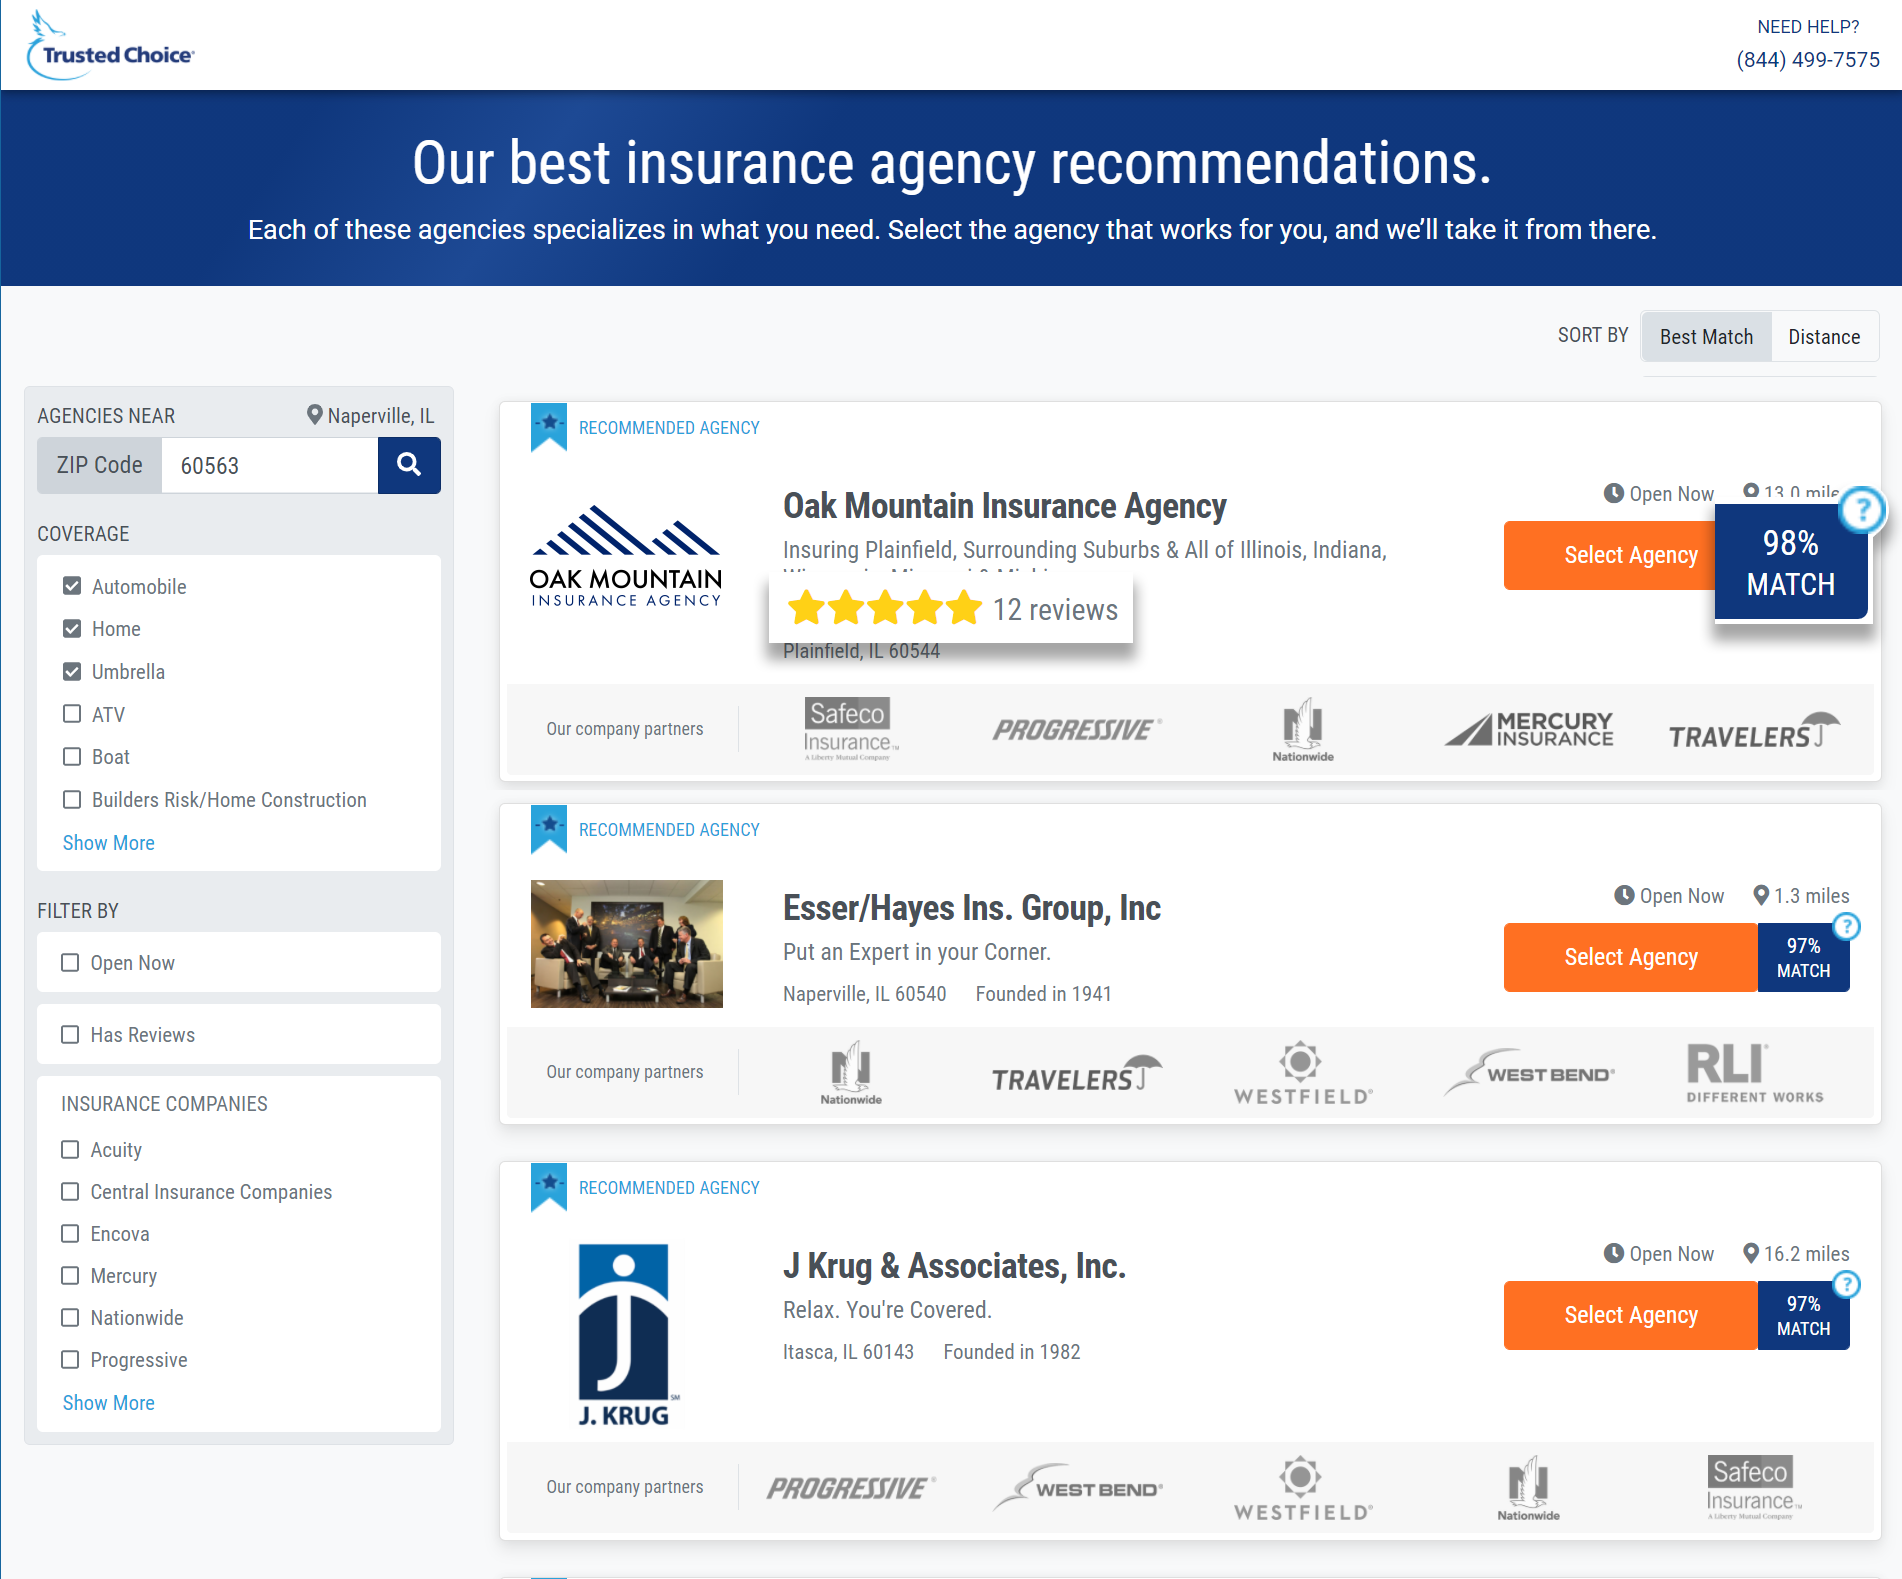Click the recommended ribbon icon on J Krug card
This screenshot has width=1902, height=1579.
548,1187
